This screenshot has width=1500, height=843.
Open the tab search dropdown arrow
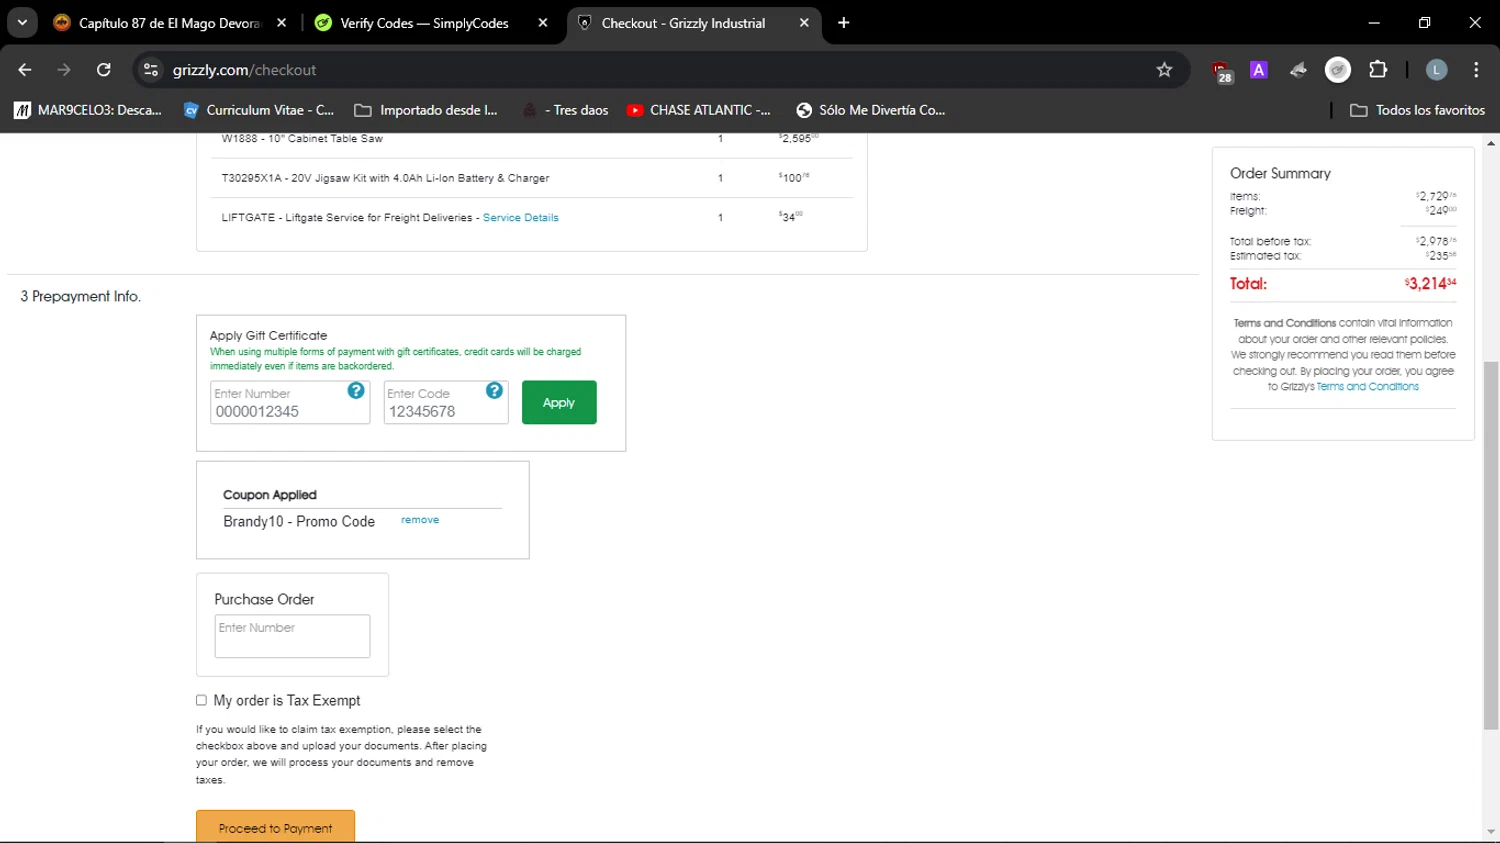point(22,23)
